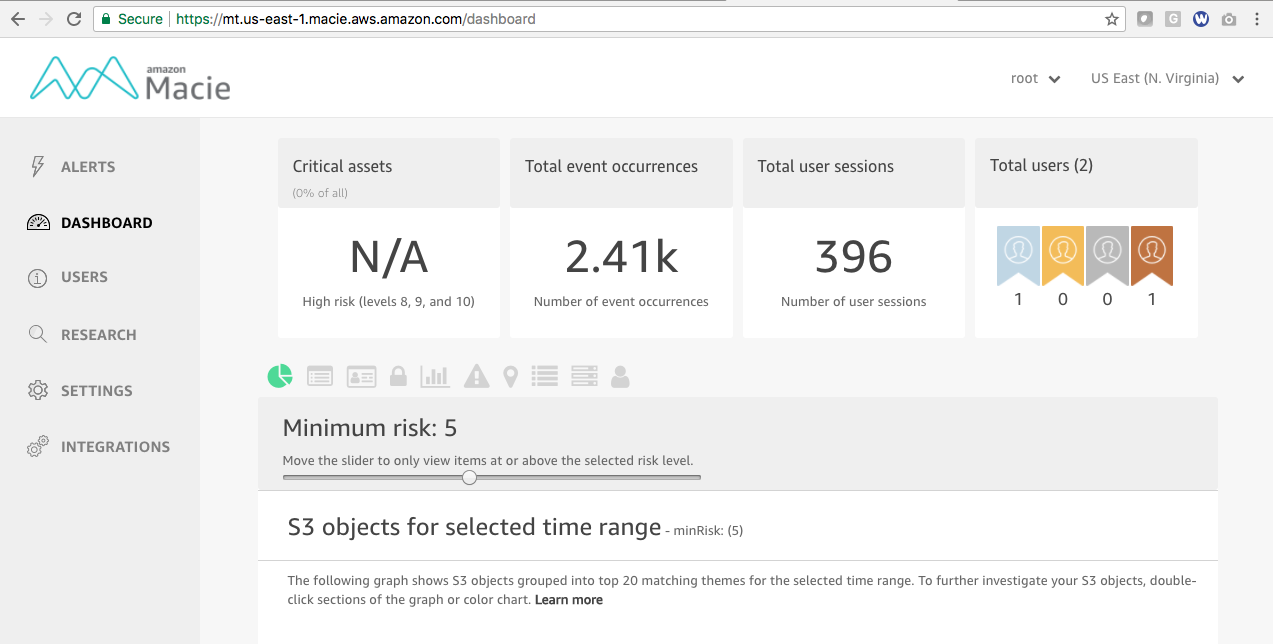Click the Total users (2) heading
1273x644 pixels.
[1041, 166]
